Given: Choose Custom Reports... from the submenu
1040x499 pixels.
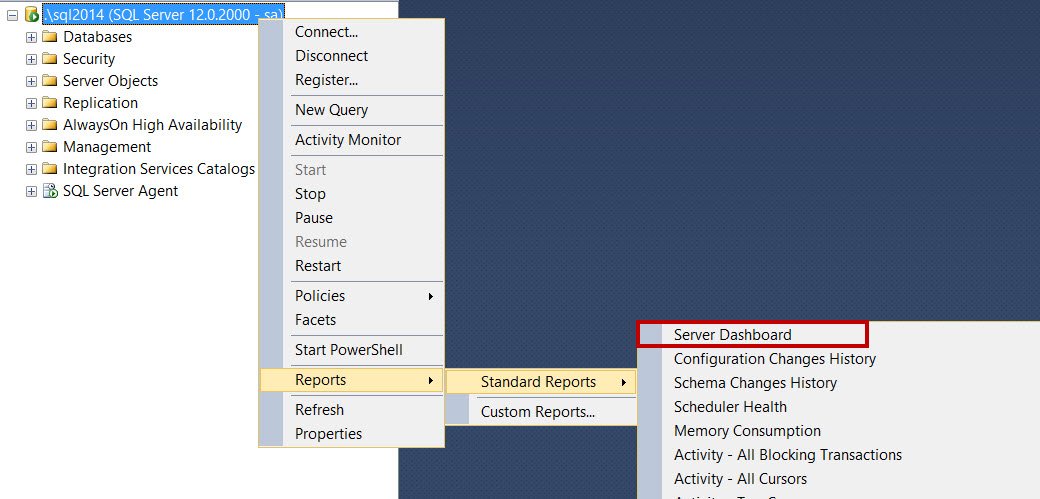Looking at the screenshot, I should pos(541,412).
